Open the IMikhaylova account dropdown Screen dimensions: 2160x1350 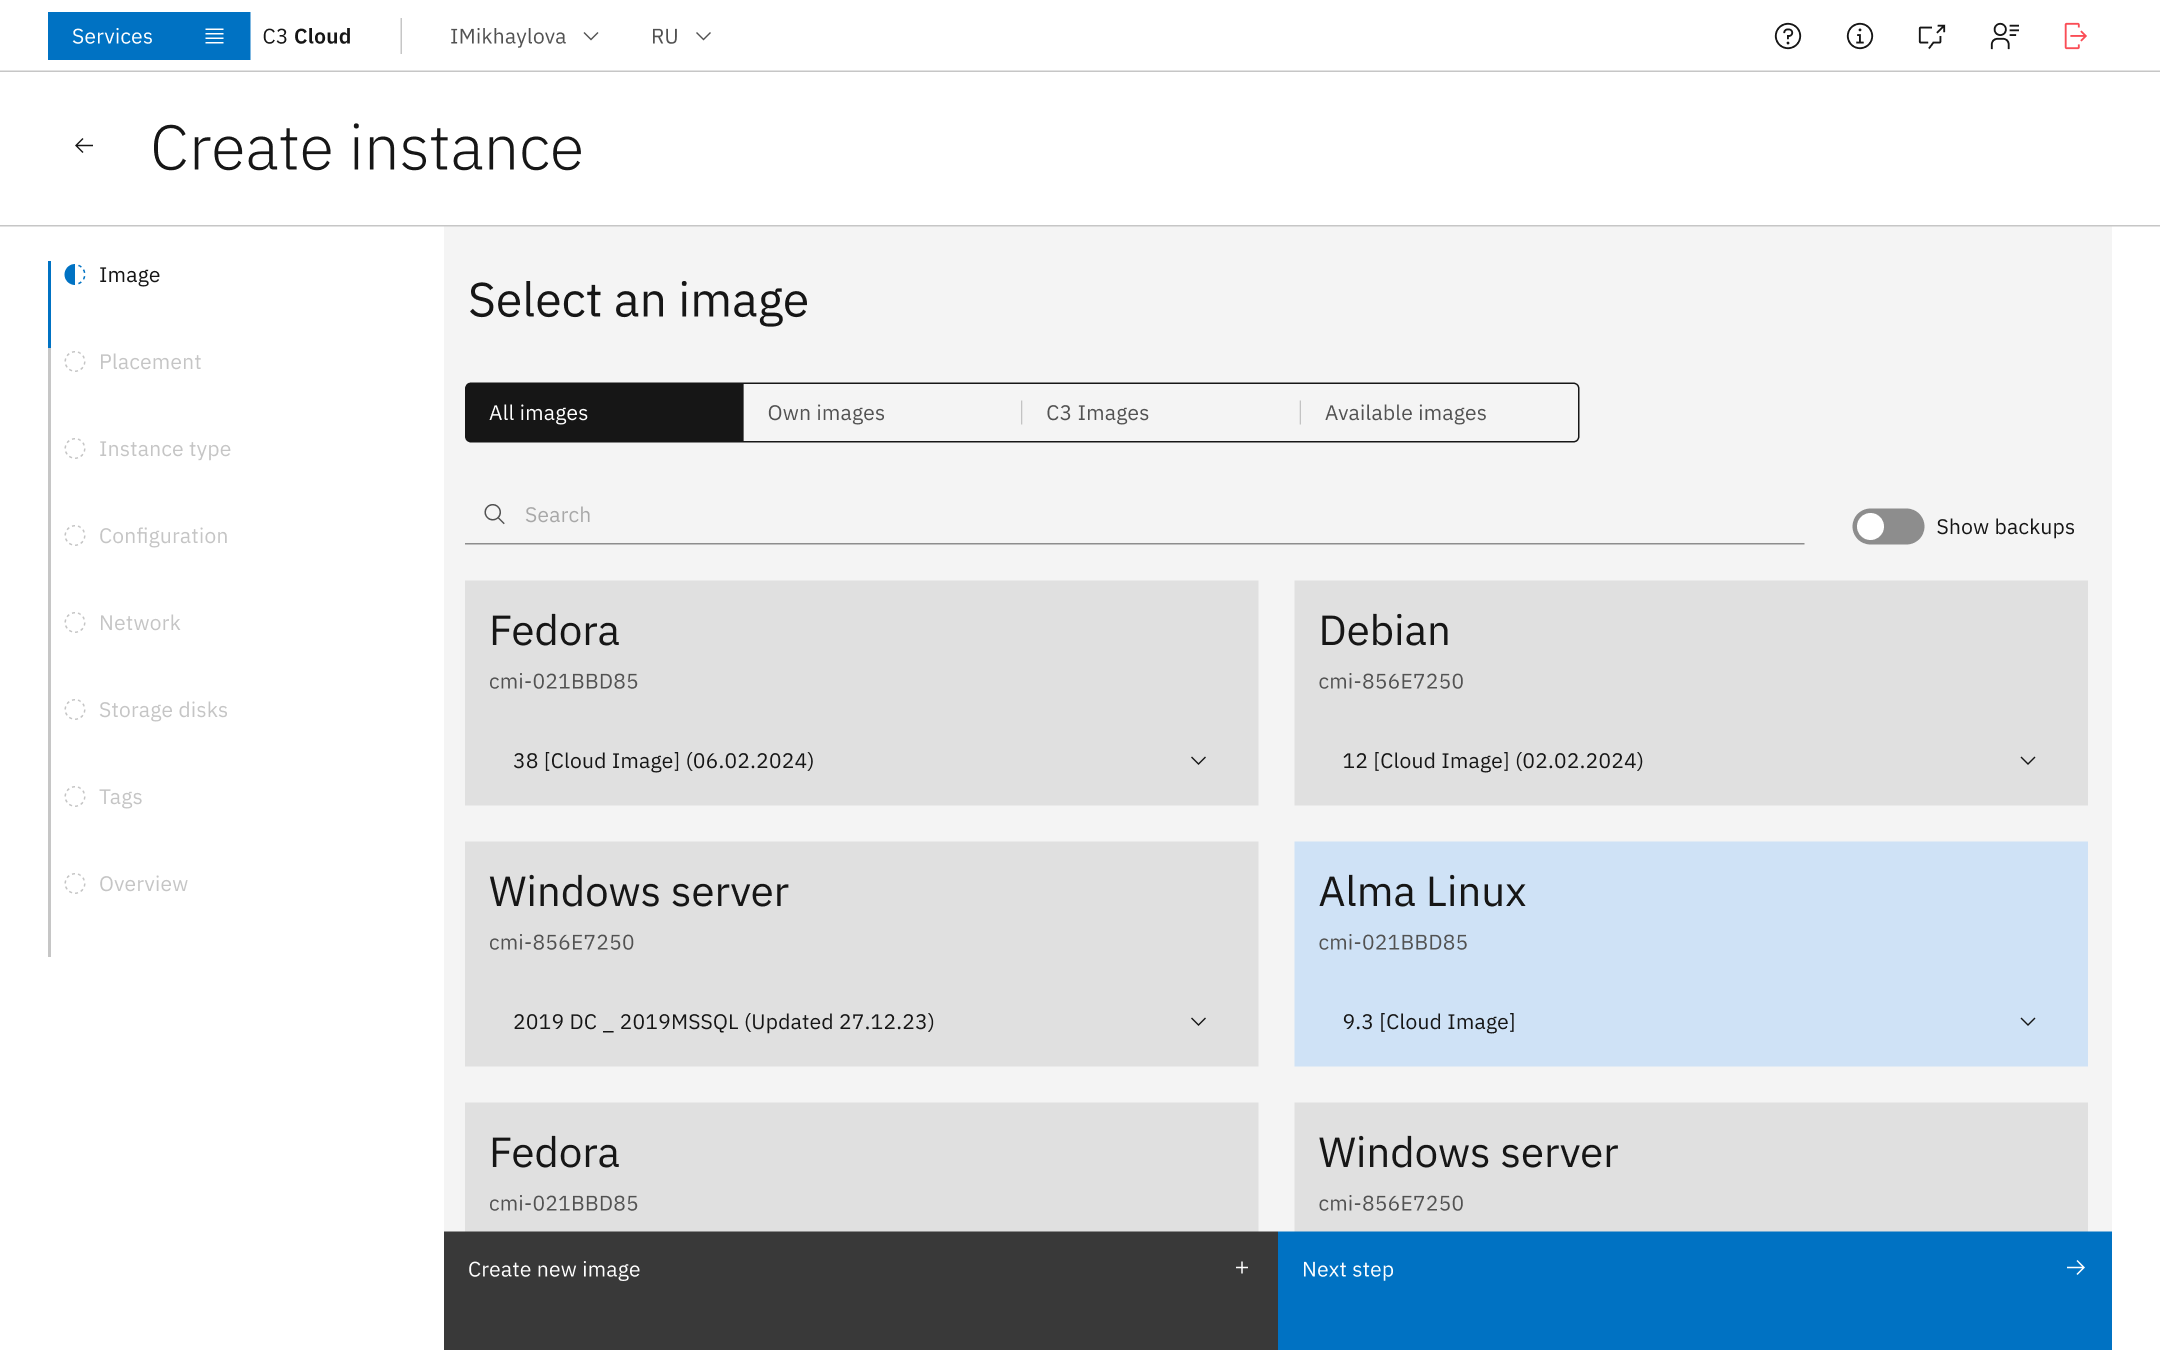point(524,37)
